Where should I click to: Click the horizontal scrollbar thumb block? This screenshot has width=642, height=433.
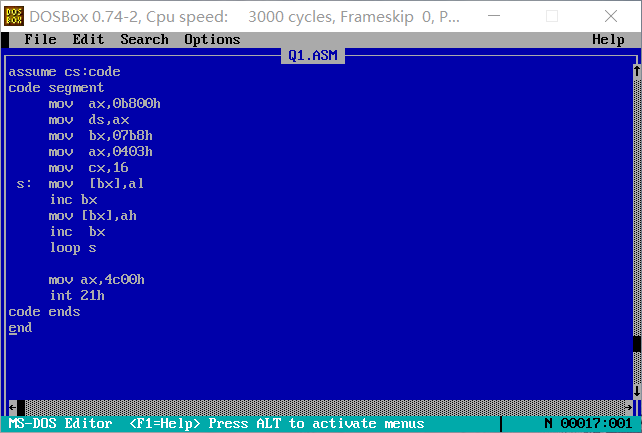click(x=20, y=407)
